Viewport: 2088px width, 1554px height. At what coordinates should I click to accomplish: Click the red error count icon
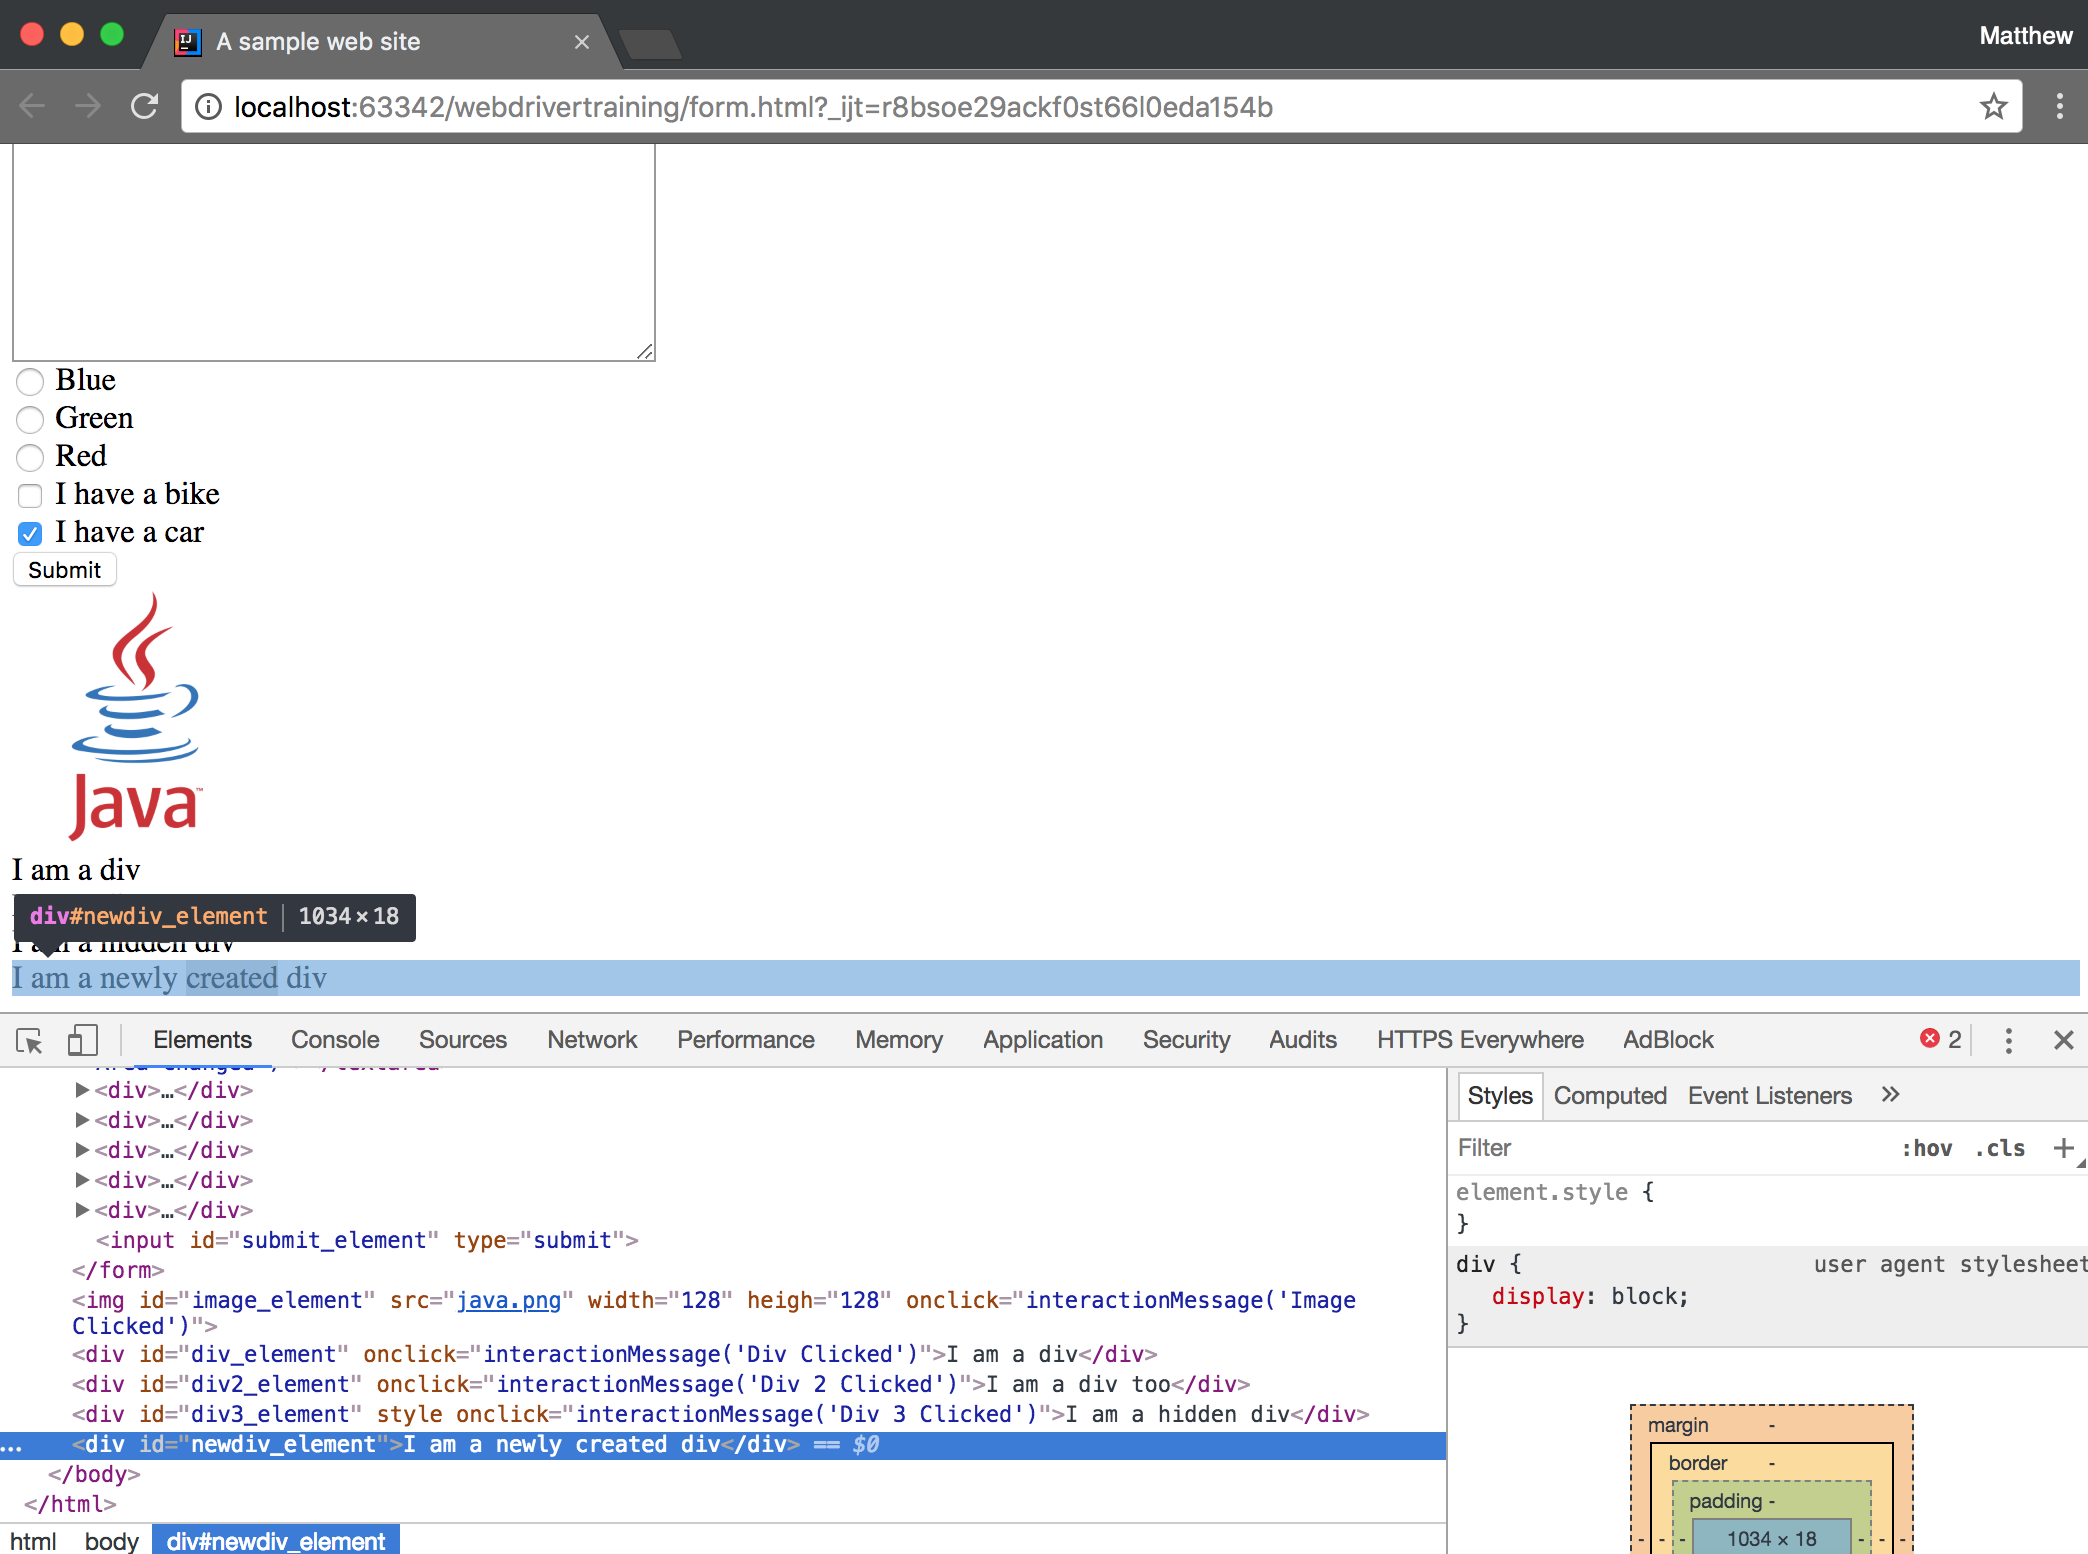point(1930,1039)
